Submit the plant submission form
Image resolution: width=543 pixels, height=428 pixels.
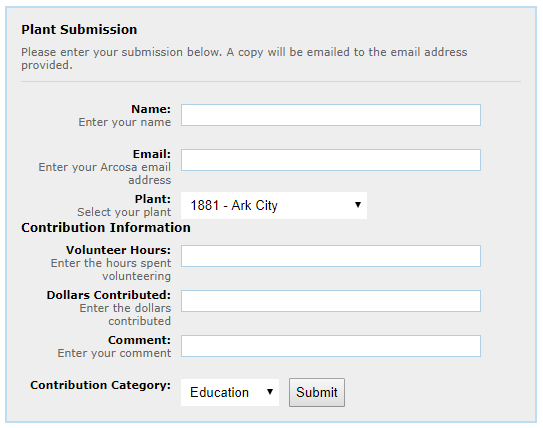tap(317, 392)
